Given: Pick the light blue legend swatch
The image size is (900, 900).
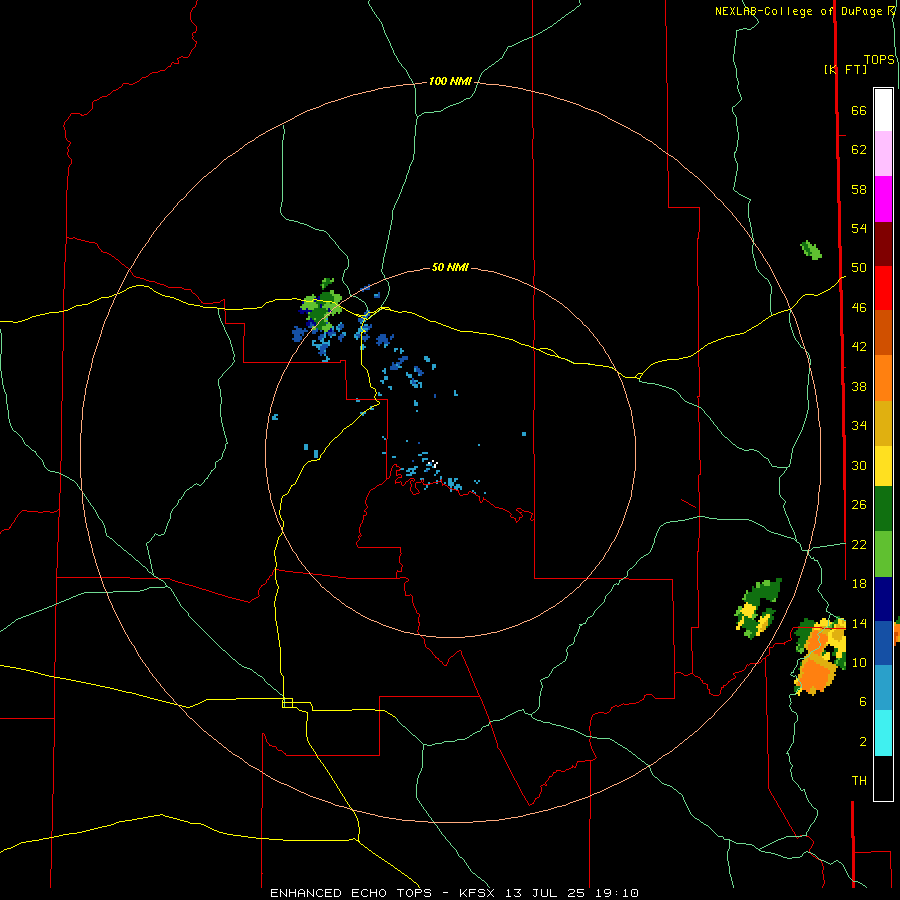Looking at the screenshot, I should click(x=883, y=688).
